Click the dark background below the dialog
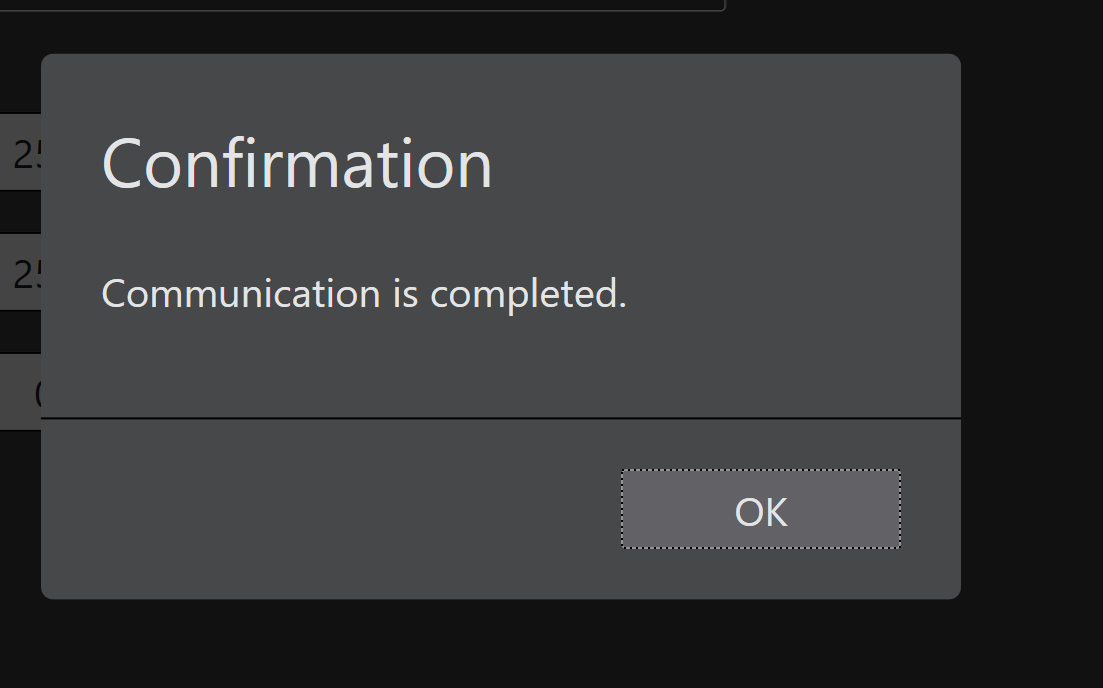This screenshot has width=1103, height=688. (x=500, y=645)
